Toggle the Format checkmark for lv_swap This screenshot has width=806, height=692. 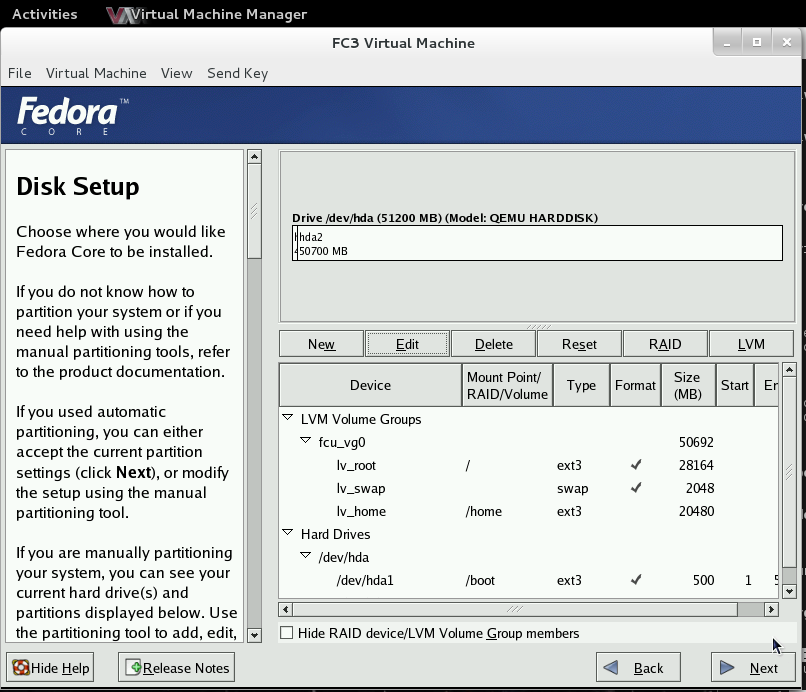(x=636, y=487)
